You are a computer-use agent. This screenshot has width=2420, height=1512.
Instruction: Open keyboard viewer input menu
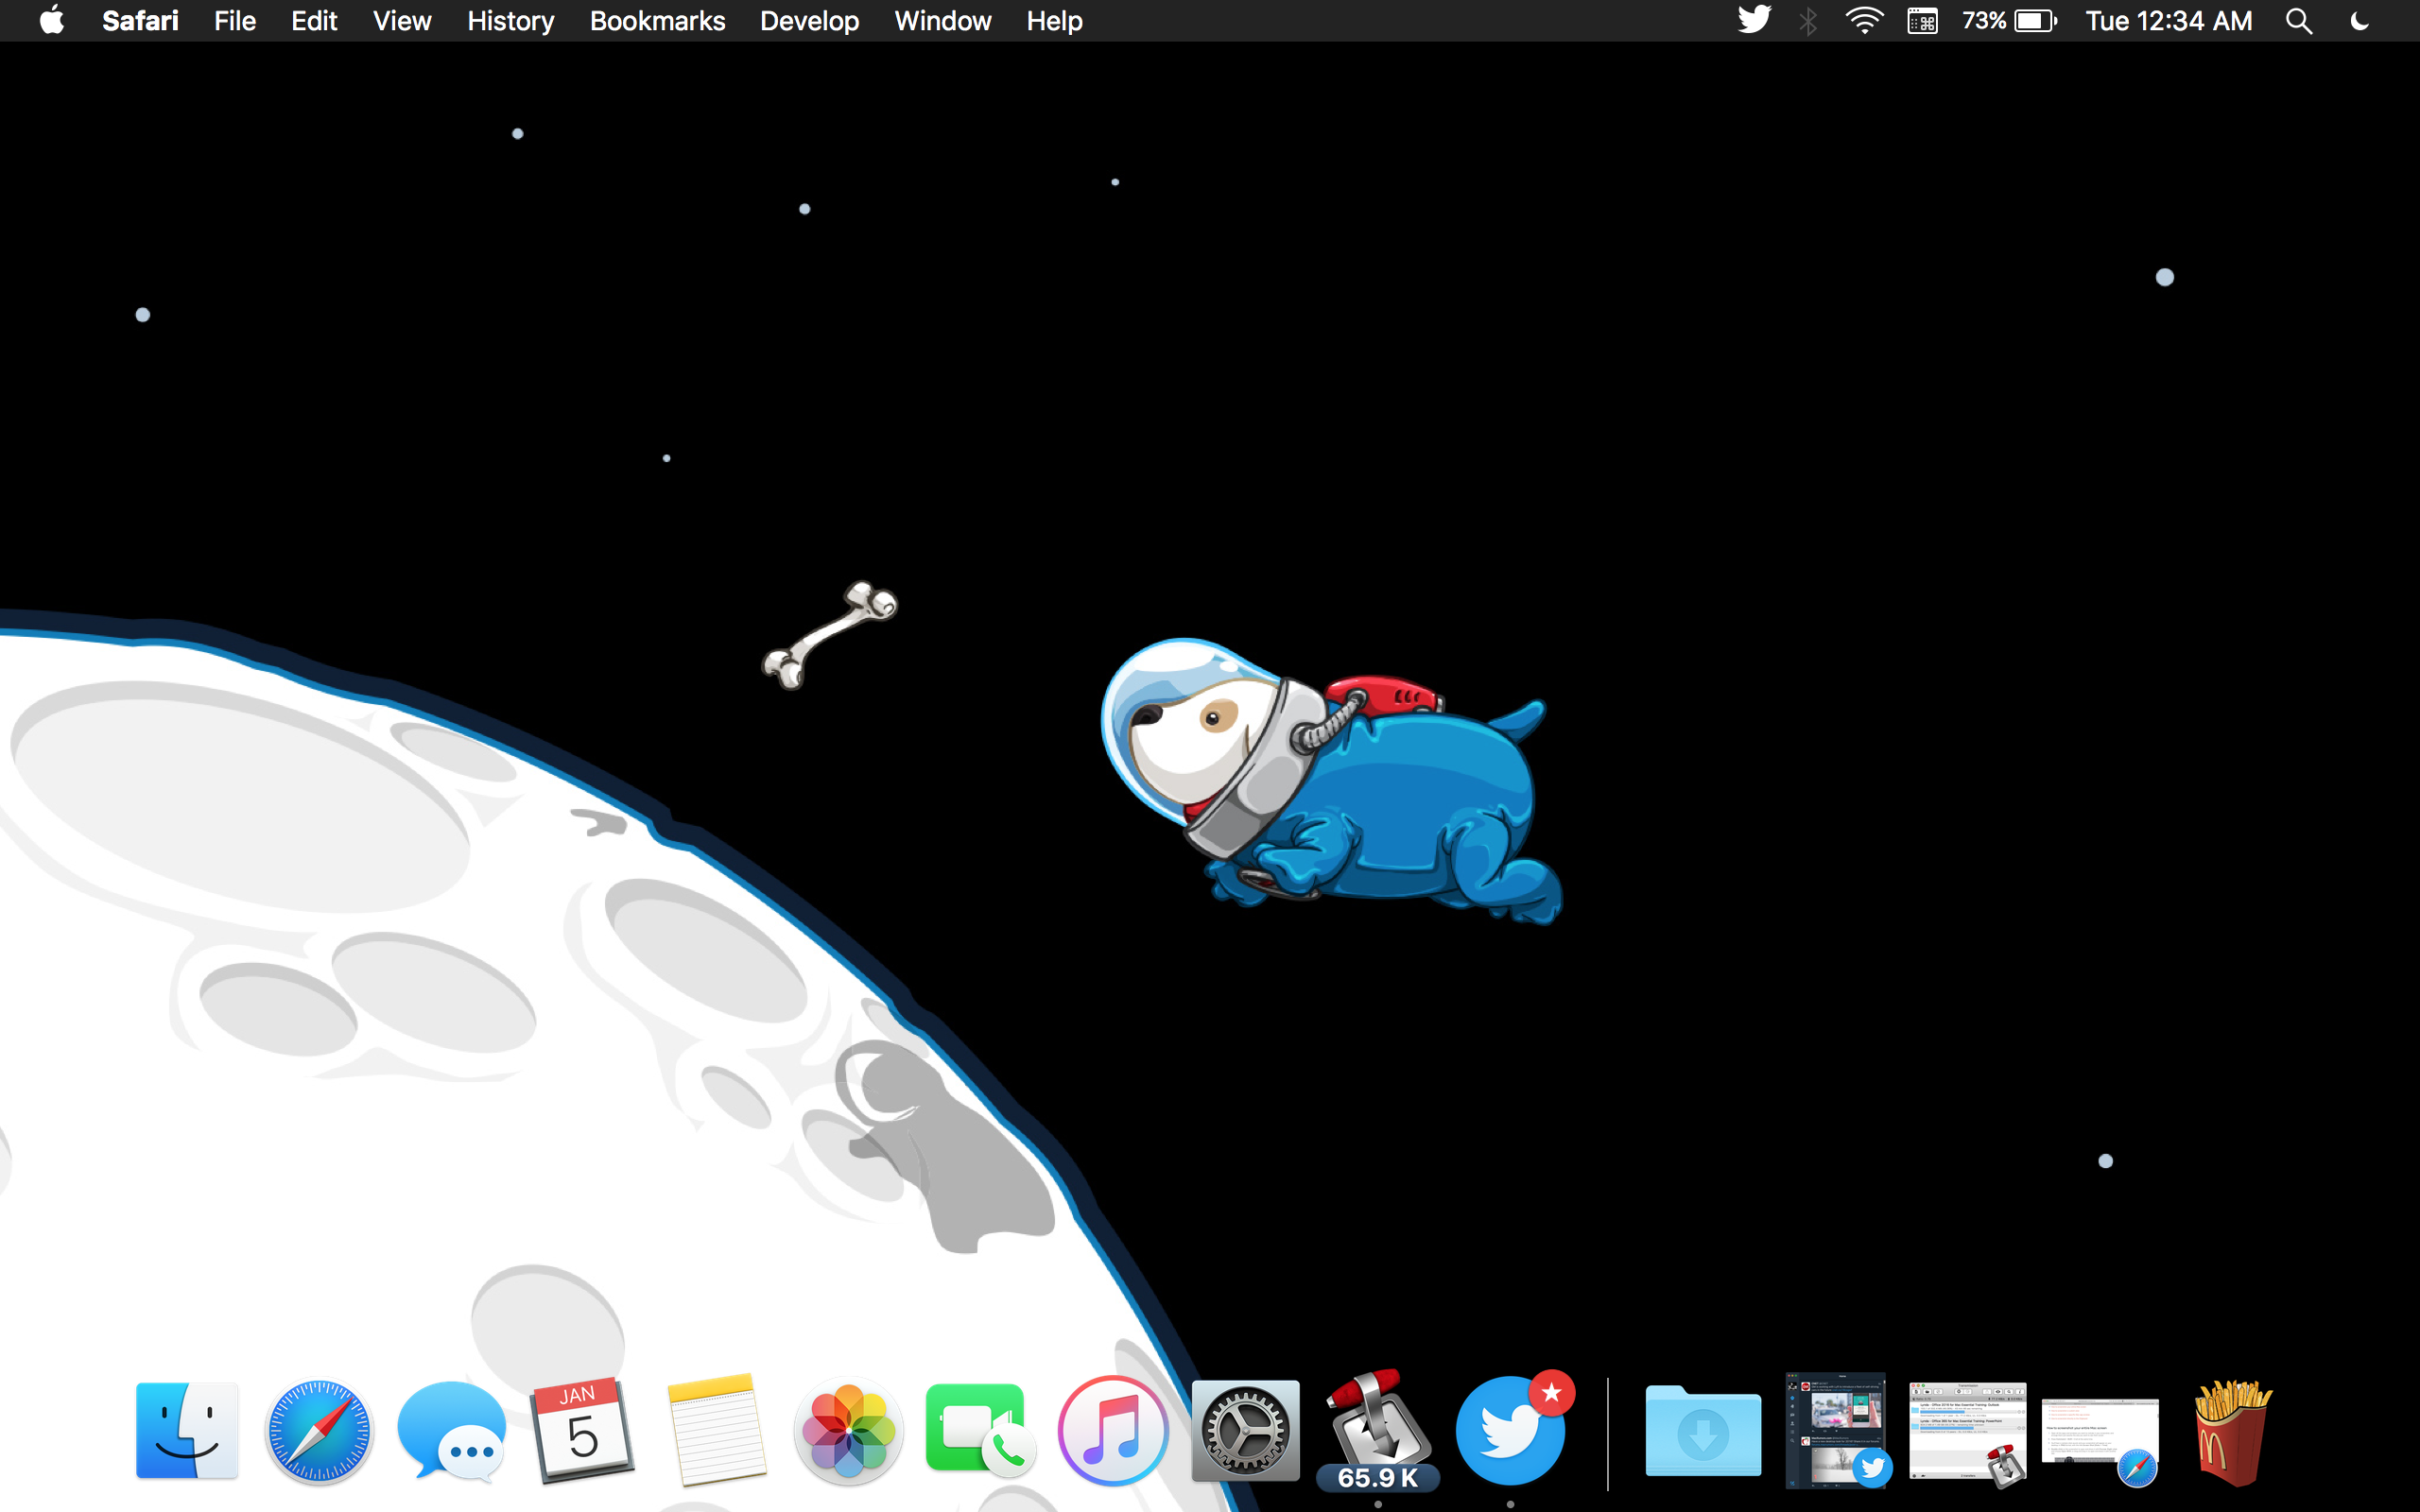(1922, 21)
